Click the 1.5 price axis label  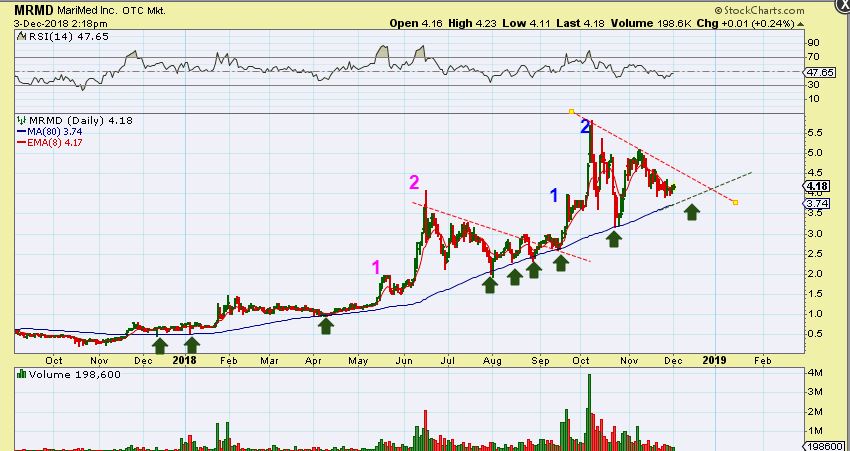tap(815, 294)
